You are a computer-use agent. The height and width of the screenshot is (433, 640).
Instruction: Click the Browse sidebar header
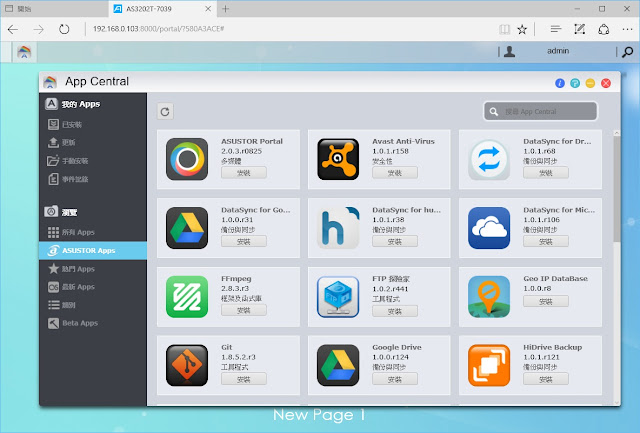pos(61,212)
